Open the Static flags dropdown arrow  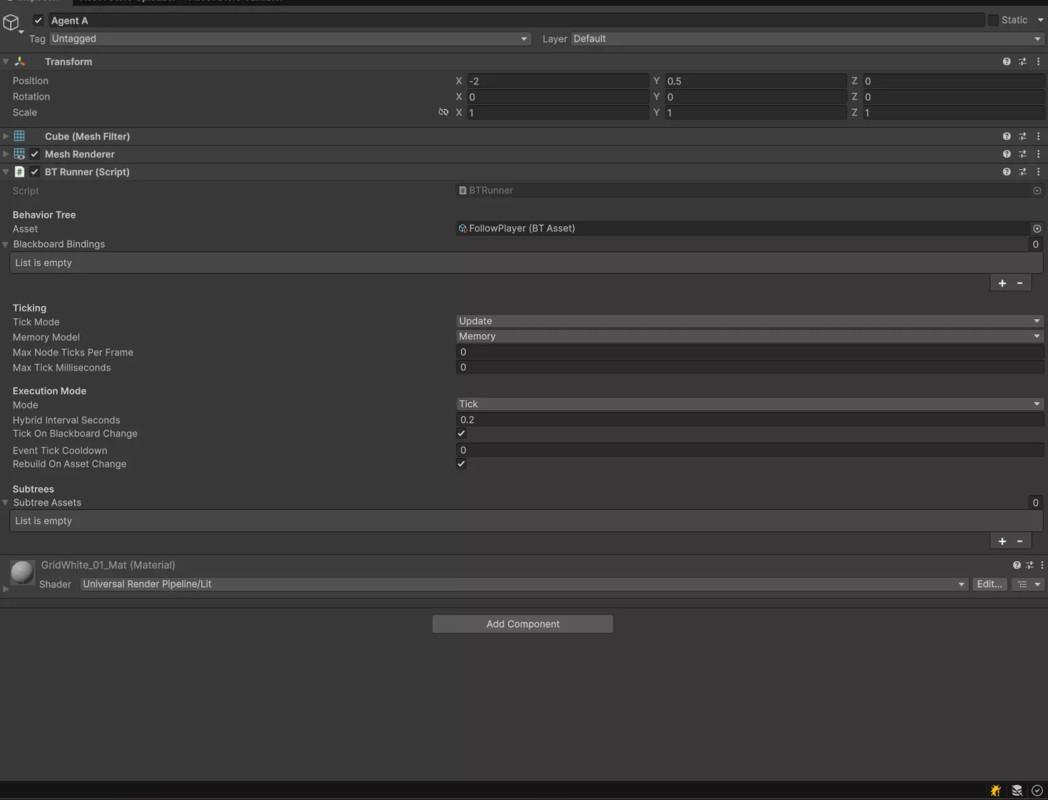point(1040,21)
